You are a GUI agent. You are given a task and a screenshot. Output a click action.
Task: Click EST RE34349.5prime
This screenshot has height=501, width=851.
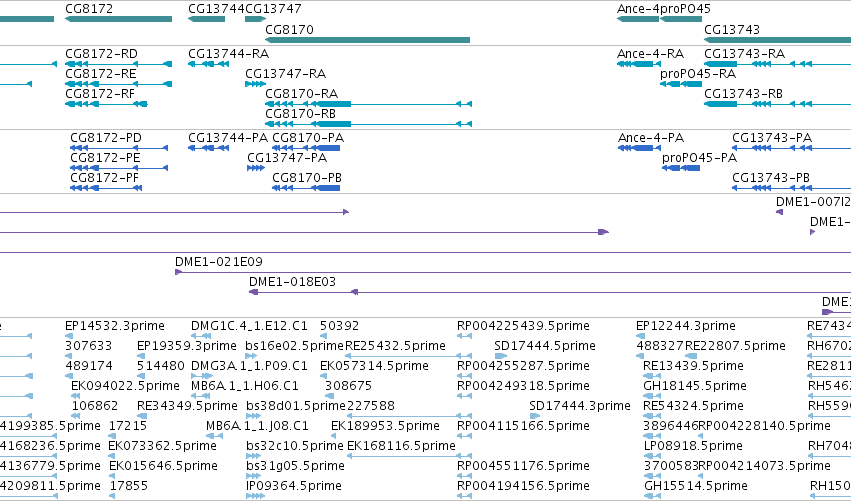[187, 406]
